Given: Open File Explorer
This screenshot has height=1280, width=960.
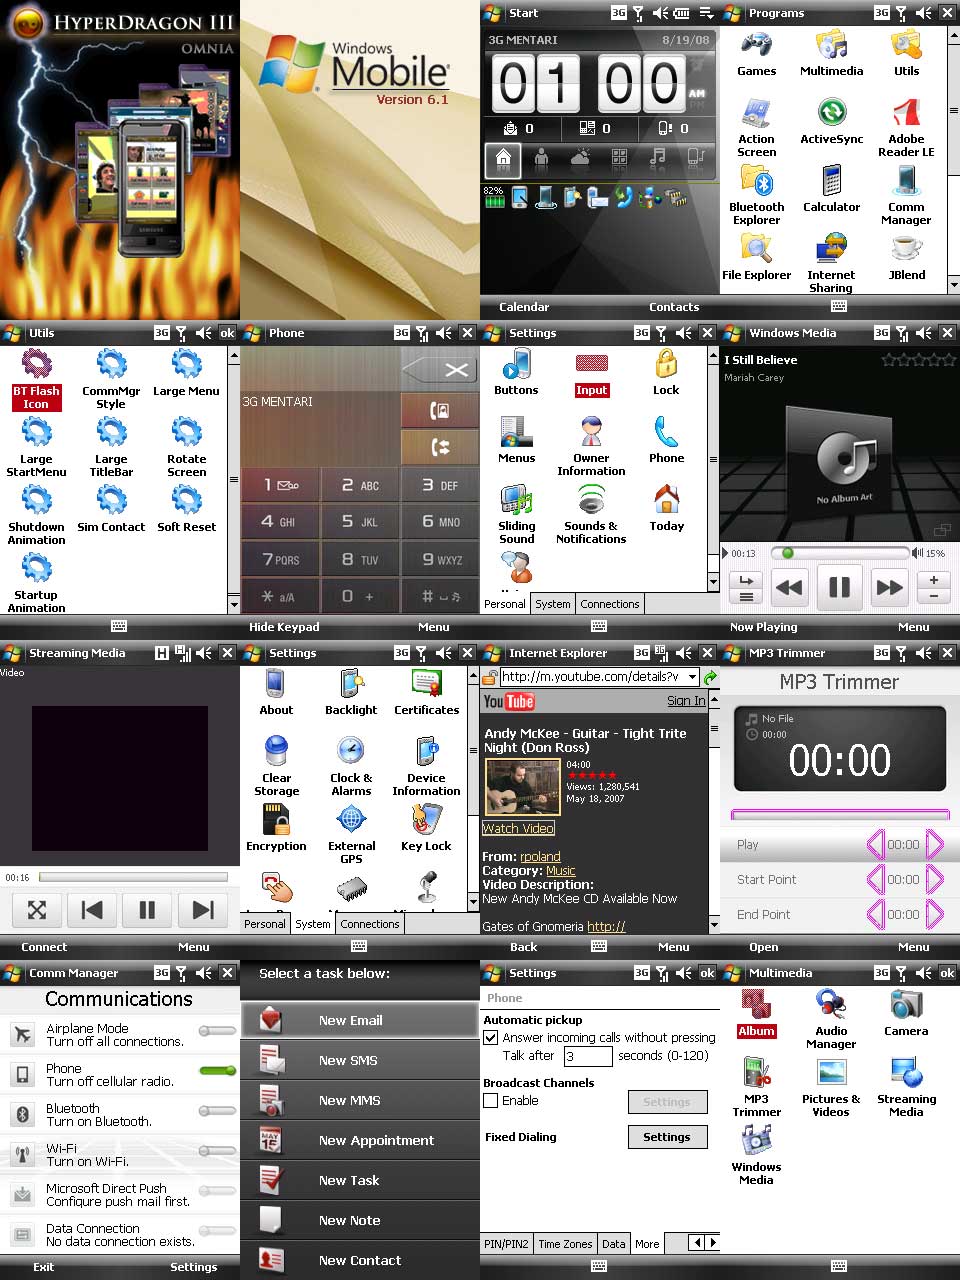Looking at the screenshot, I should coord(756,257).
